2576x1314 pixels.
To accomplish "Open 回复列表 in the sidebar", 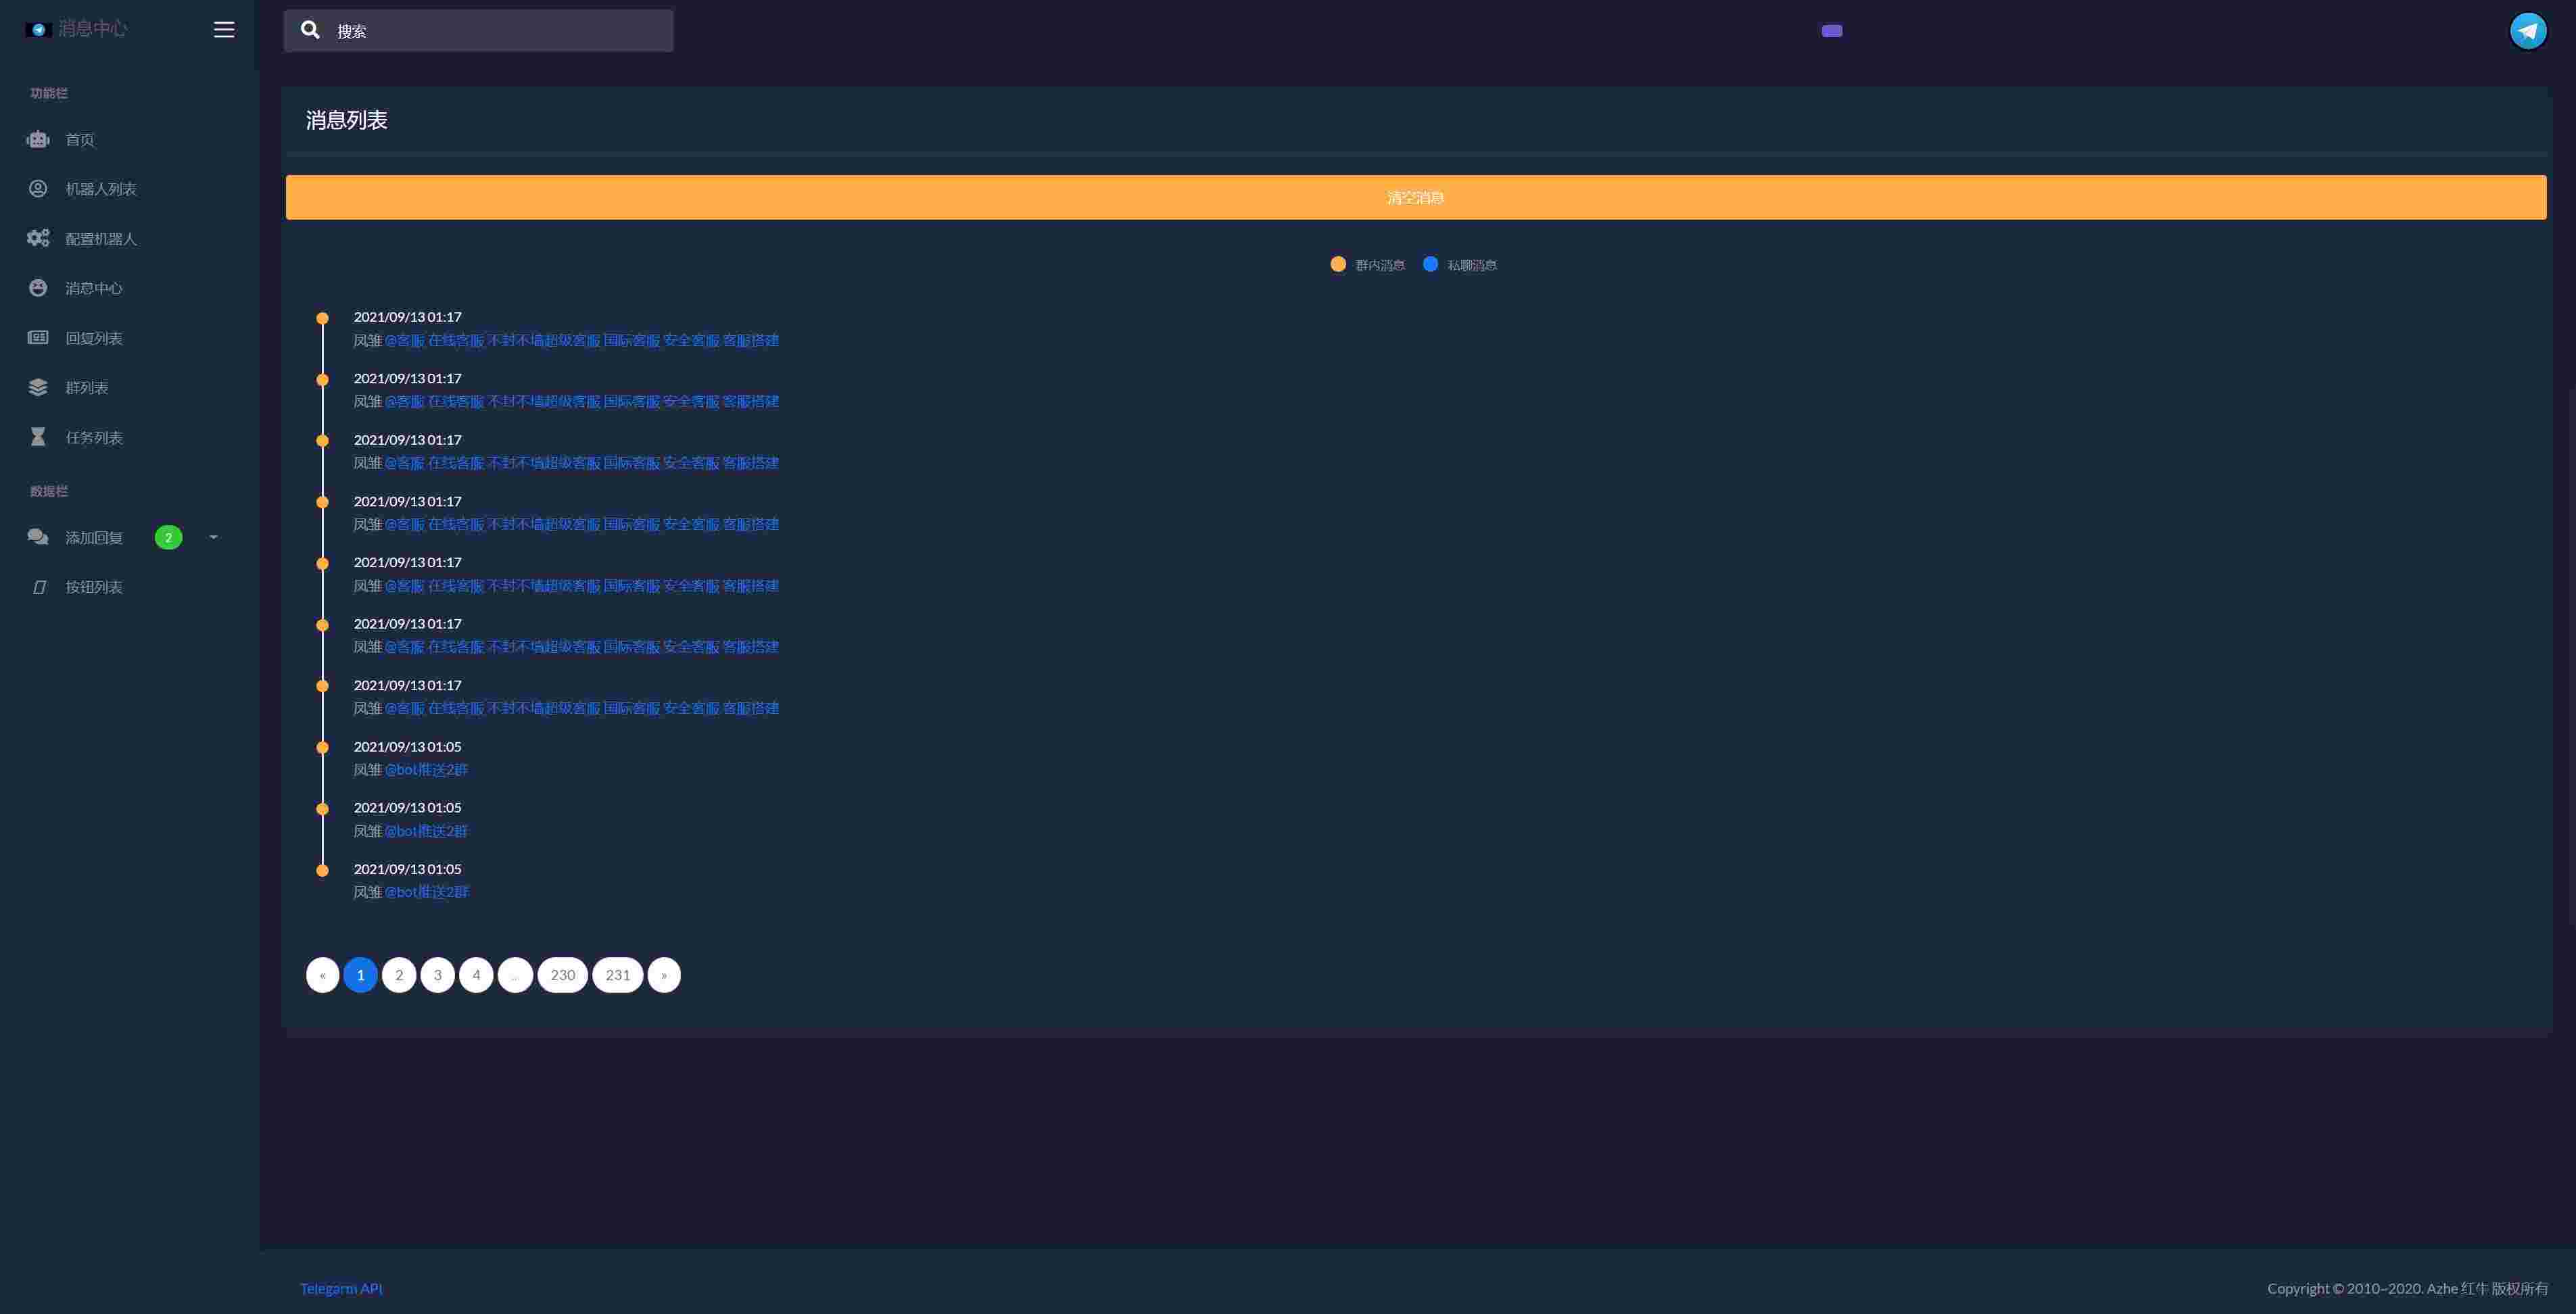I will pyautogui.click(x=94, y=338).
